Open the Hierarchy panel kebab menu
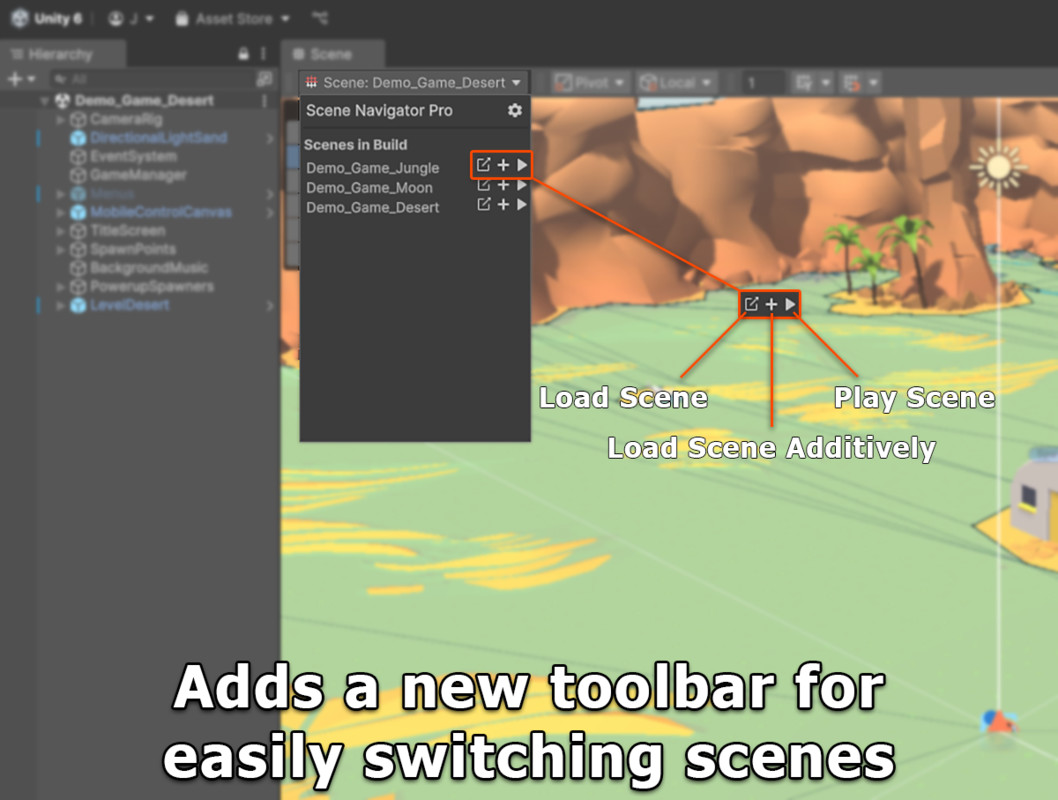Viewport: 1058px width, 800px height. [263, 54]
